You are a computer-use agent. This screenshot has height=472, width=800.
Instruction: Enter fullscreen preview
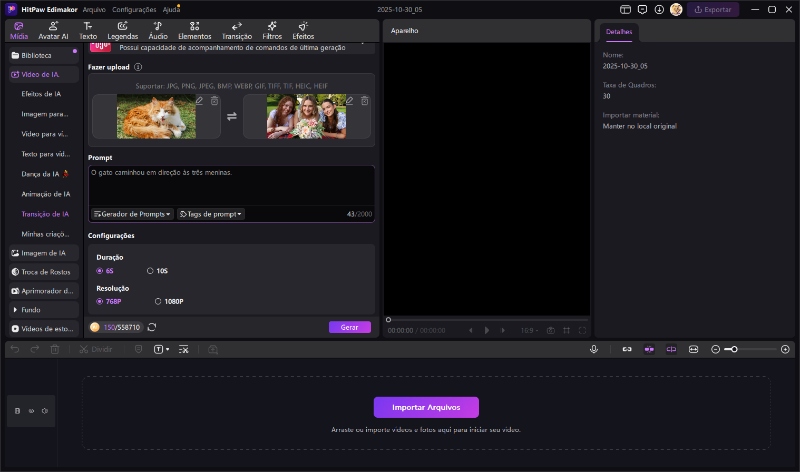(582, 331)
